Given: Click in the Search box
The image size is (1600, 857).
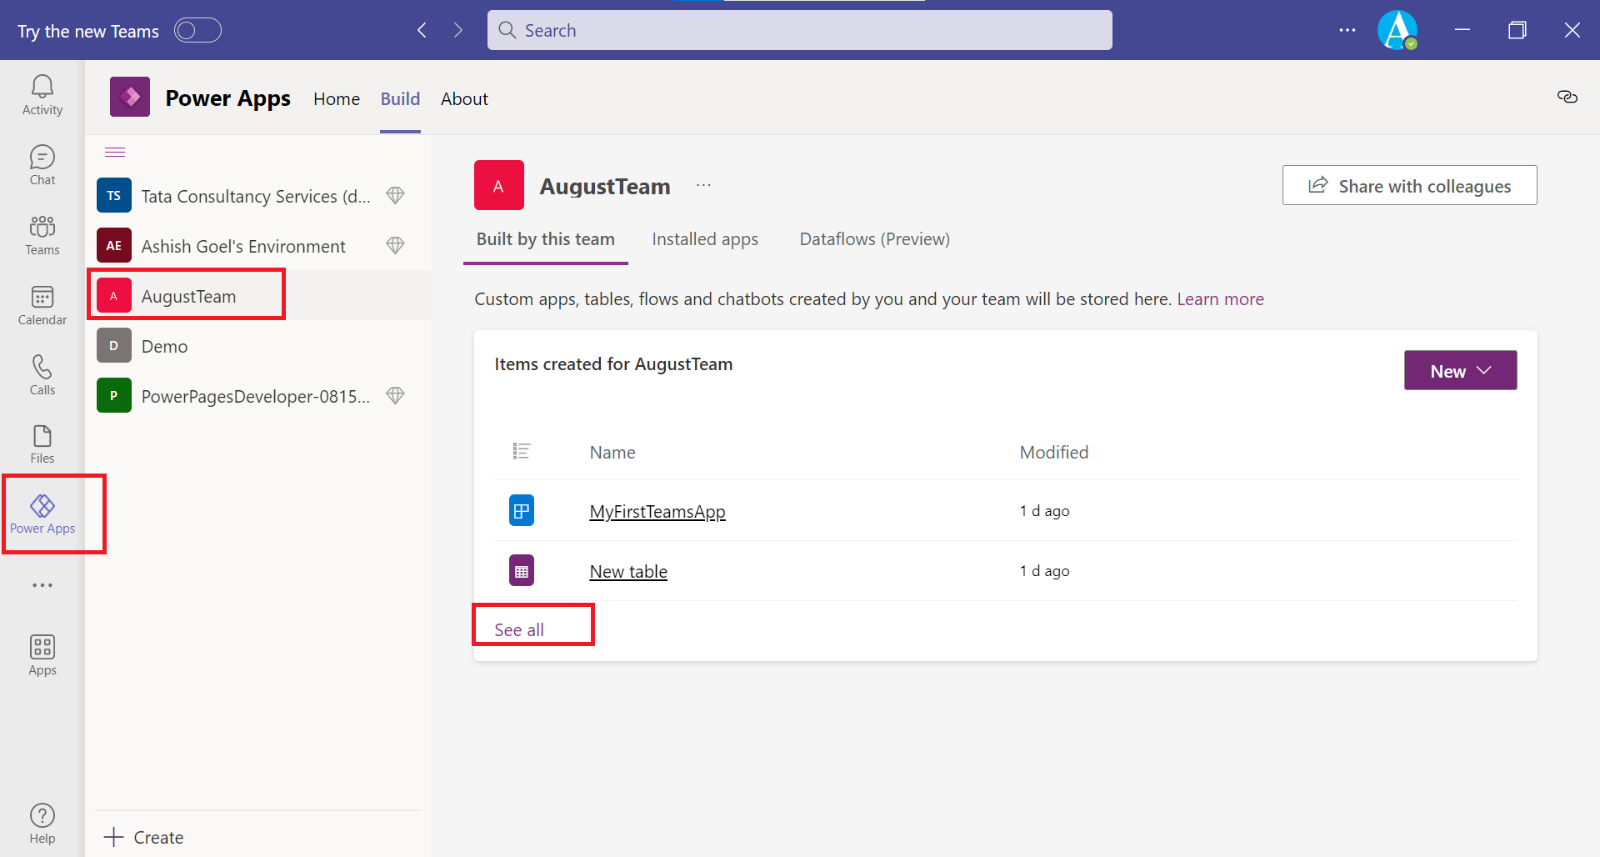Looking at the screenshot, I should point(800,31).
